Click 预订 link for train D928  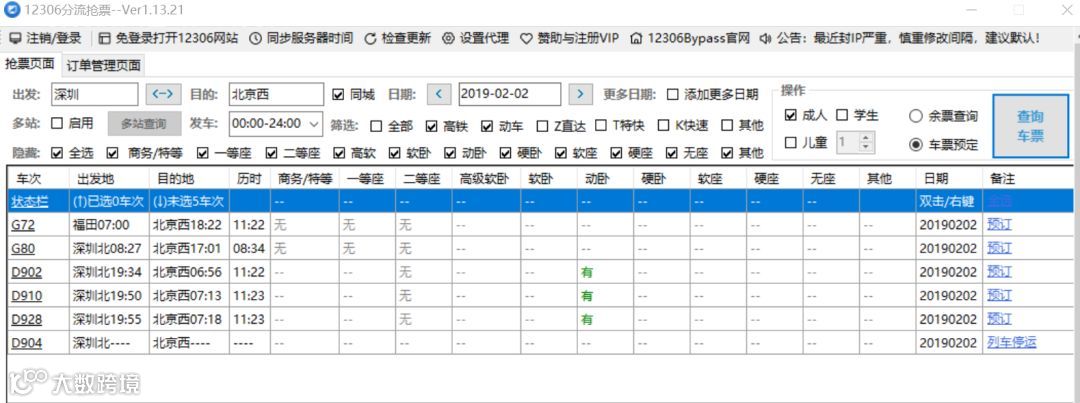click(999, 319)
